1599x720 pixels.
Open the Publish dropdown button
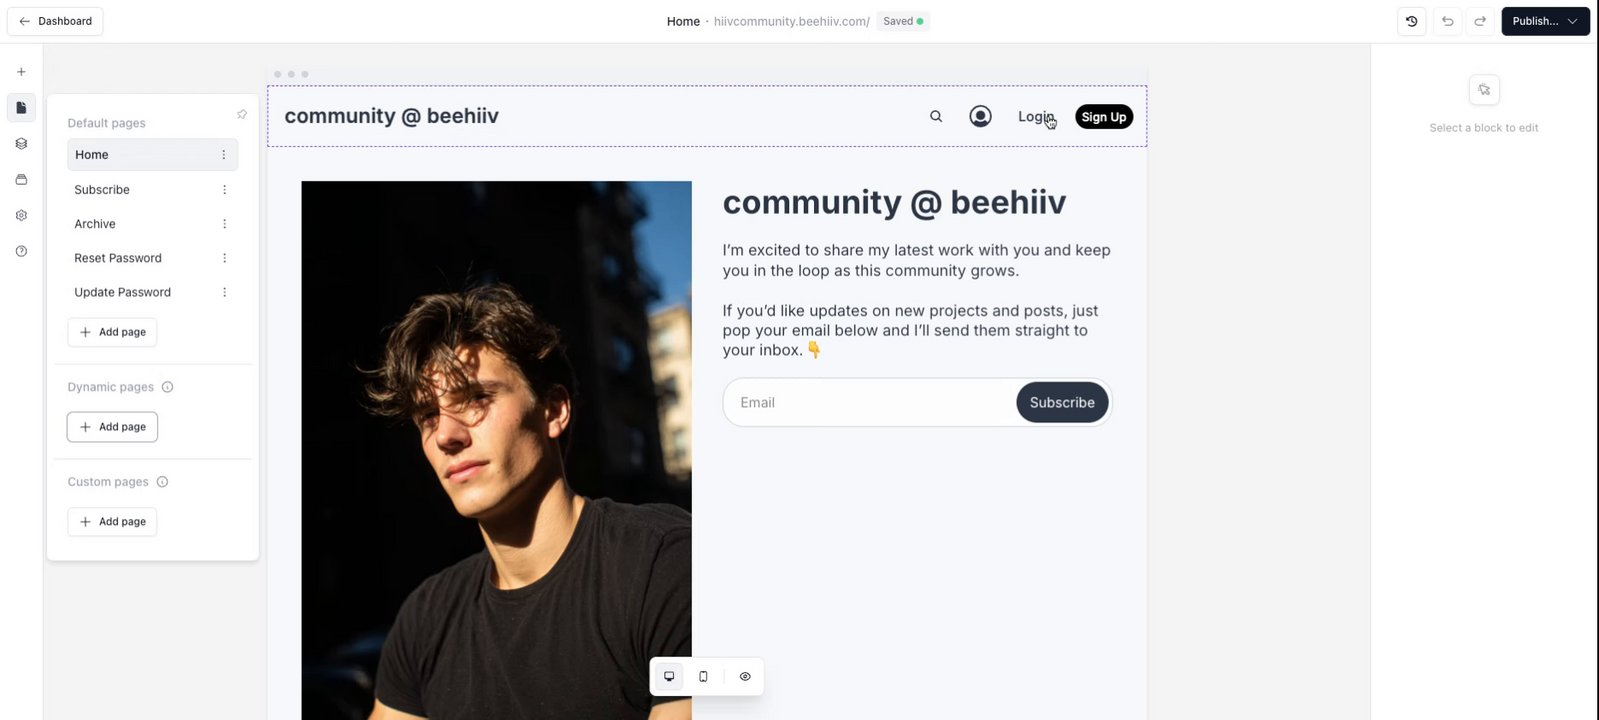(x=1545, y=21)
